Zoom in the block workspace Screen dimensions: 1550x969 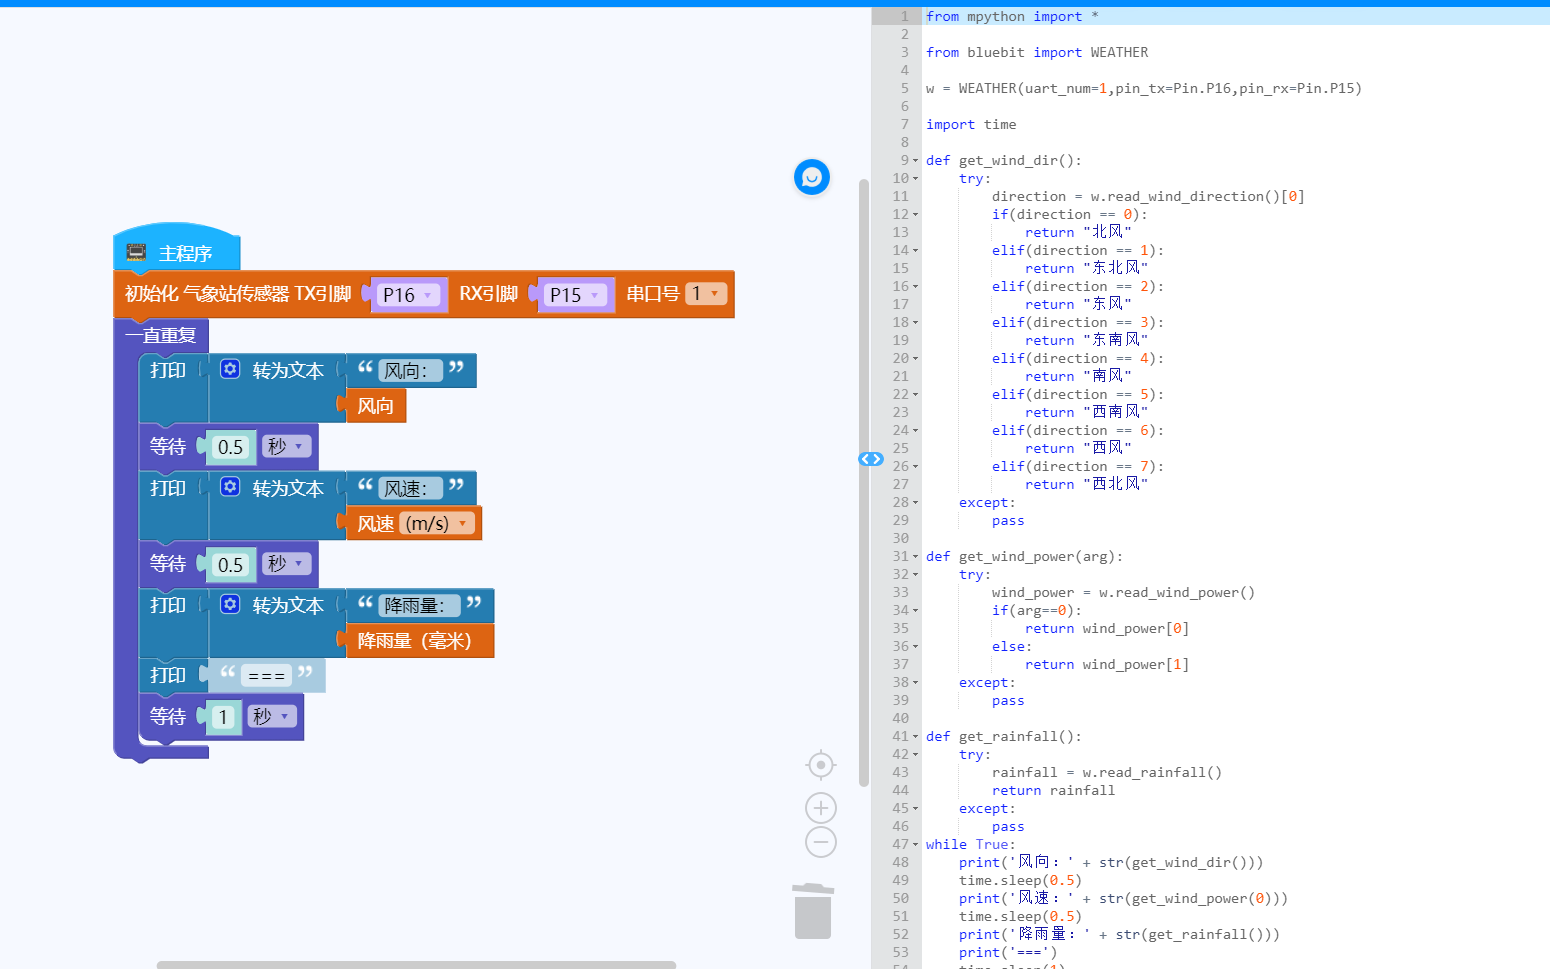pos(821,808)
